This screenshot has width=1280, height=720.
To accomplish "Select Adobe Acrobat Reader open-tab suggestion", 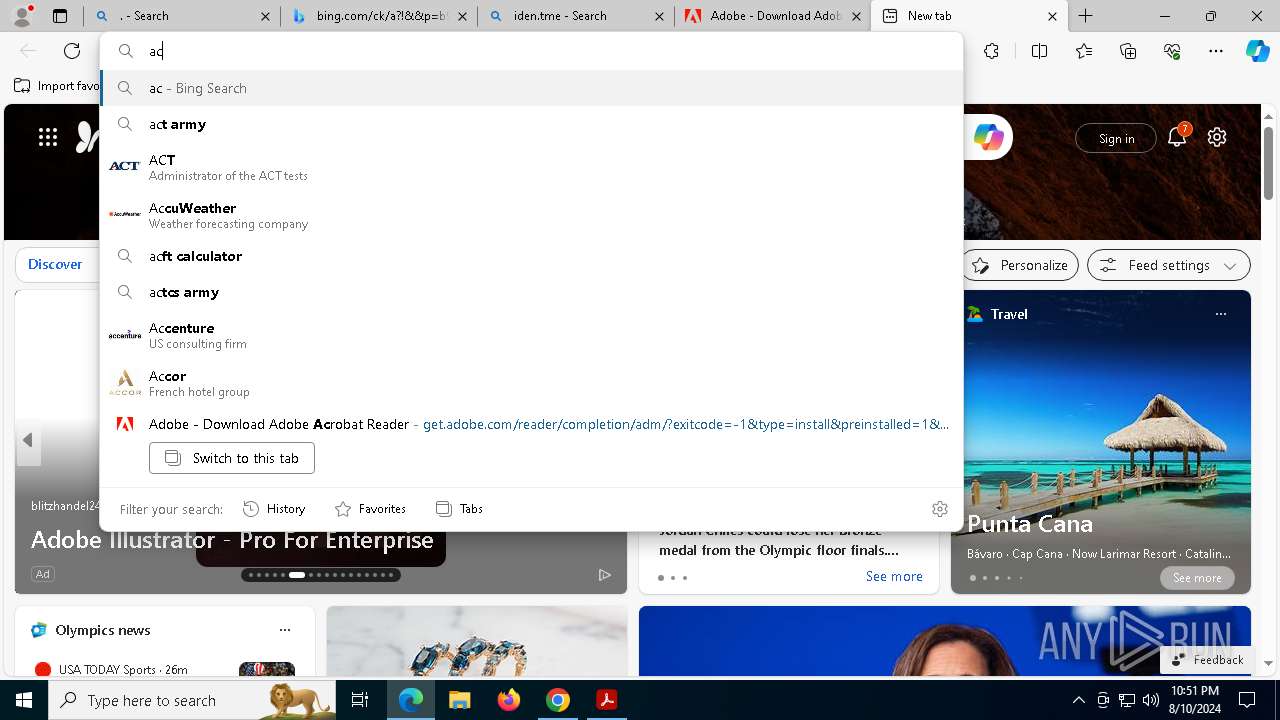I will pyautogui.click(x=532, y=424).
